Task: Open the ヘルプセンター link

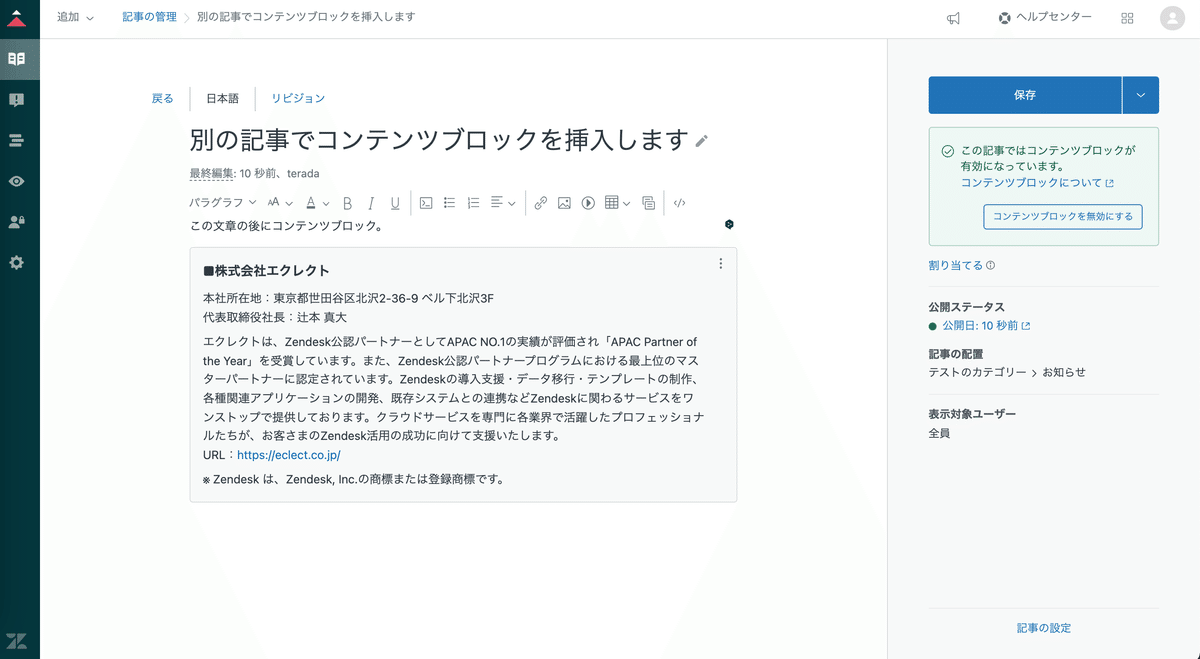Action: [1045, 18]
